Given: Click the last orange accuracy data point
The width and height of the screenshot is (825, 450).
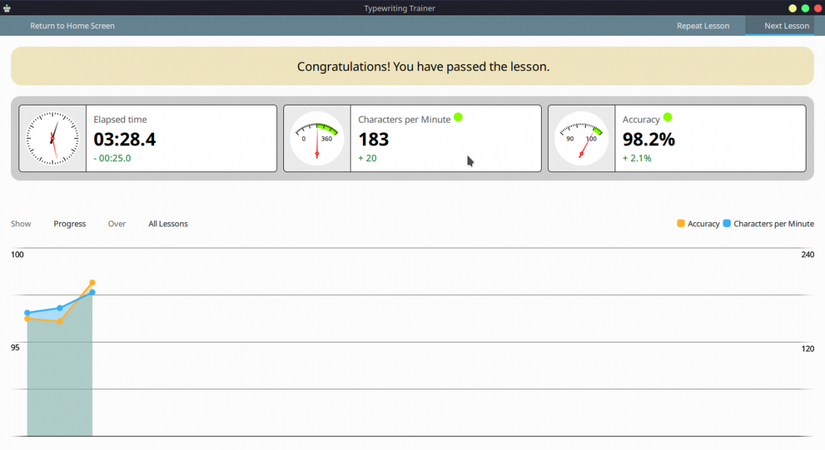Looking at the screenshot, I should (92, 283).
